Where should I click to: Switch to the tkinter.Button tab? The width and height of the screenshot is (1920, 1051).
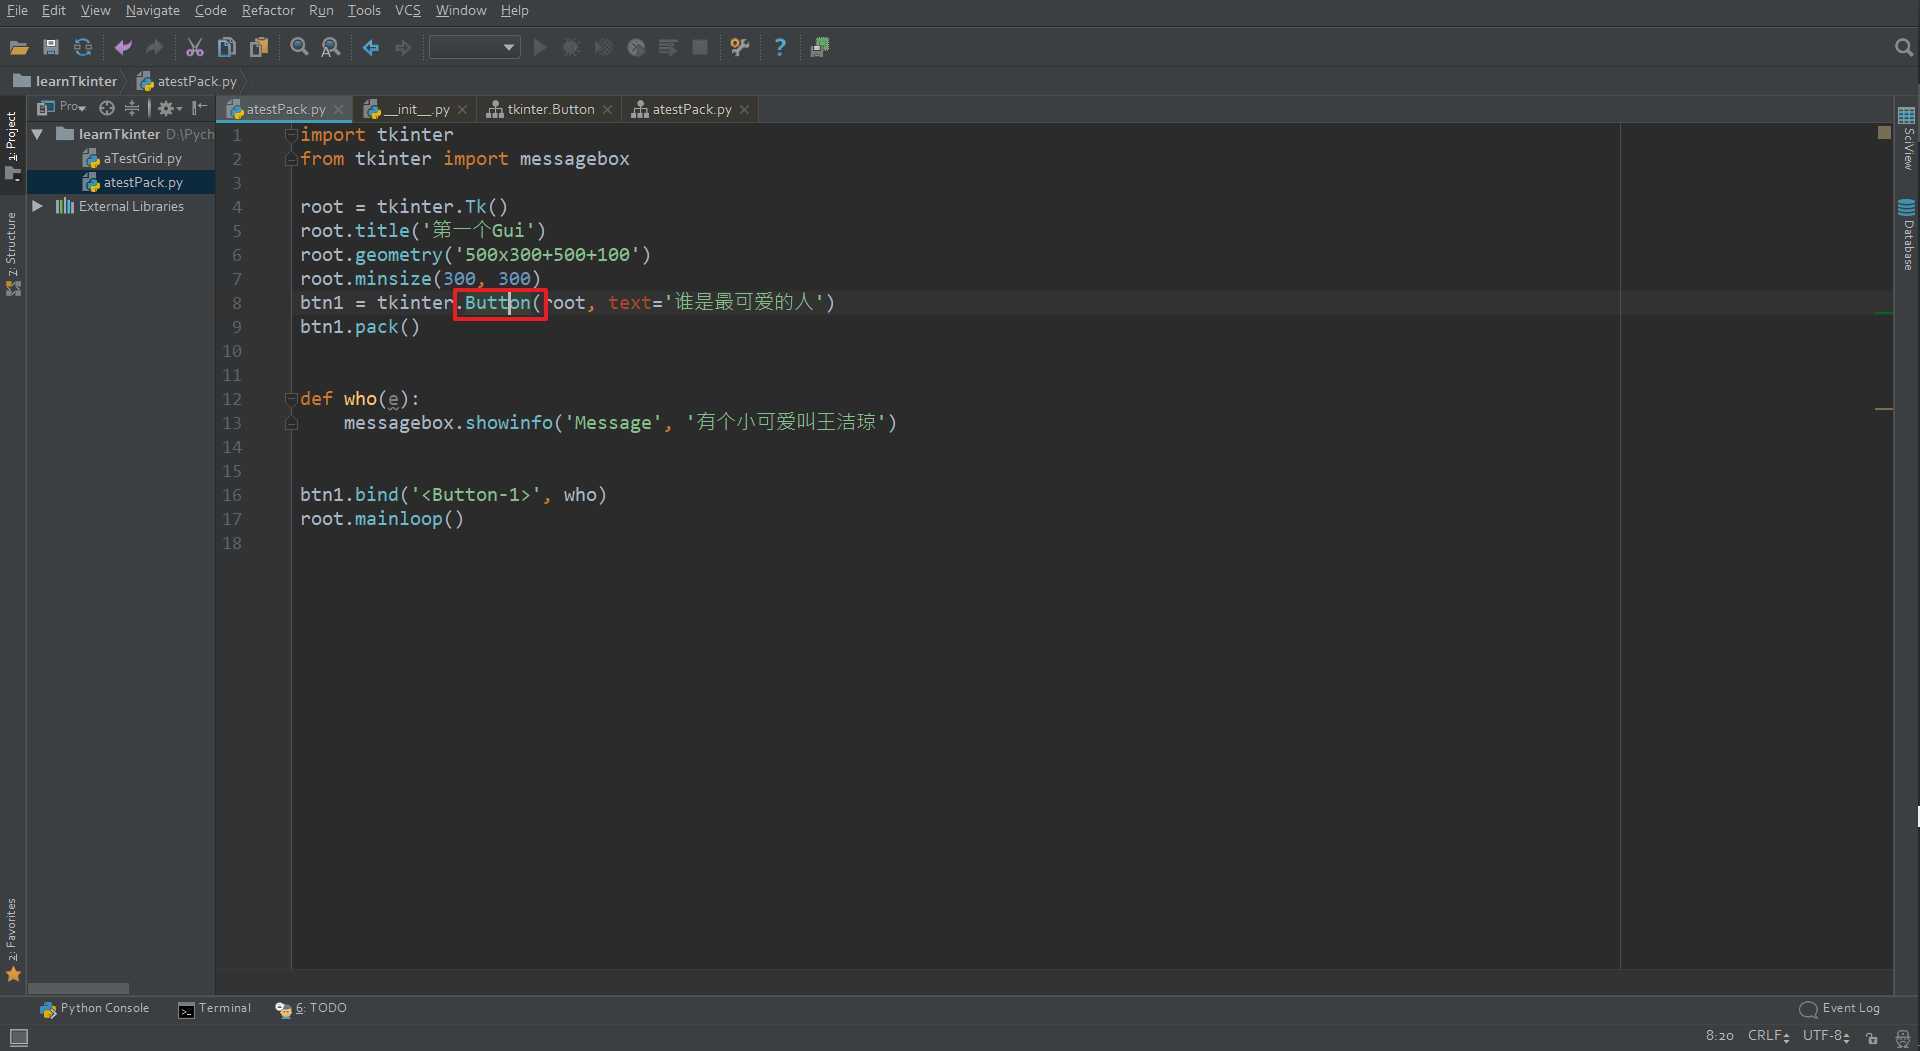coord(550,109)
